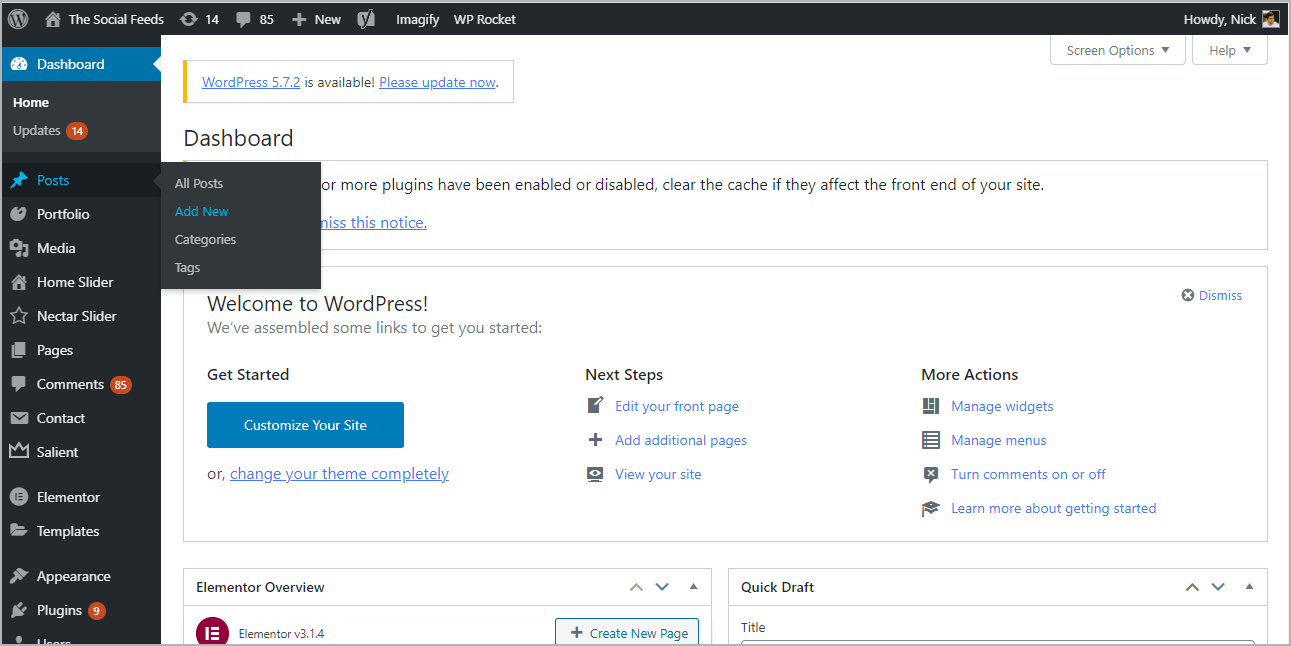Click the Elementor icon in sidebar

19,497
